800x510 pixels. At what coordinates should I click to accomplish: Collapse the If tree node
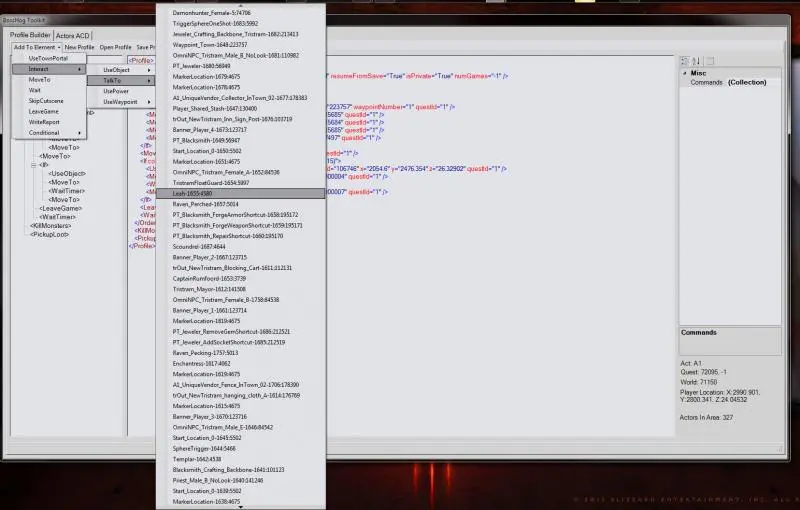pyautogui.click(x=33, y=165)
